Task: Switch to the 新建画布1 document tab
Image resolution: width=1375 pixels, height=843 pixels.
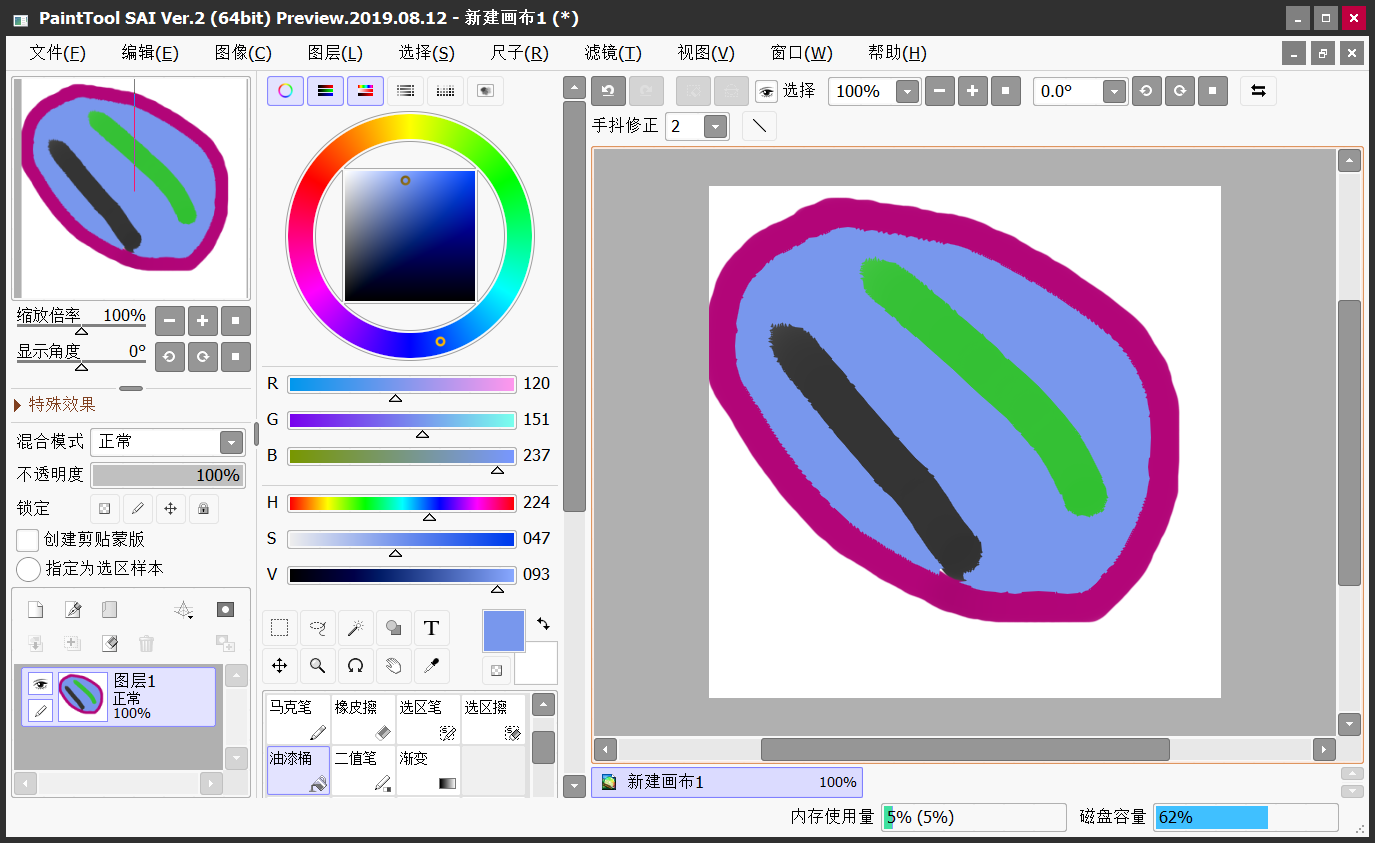Action: coord(727,782)
